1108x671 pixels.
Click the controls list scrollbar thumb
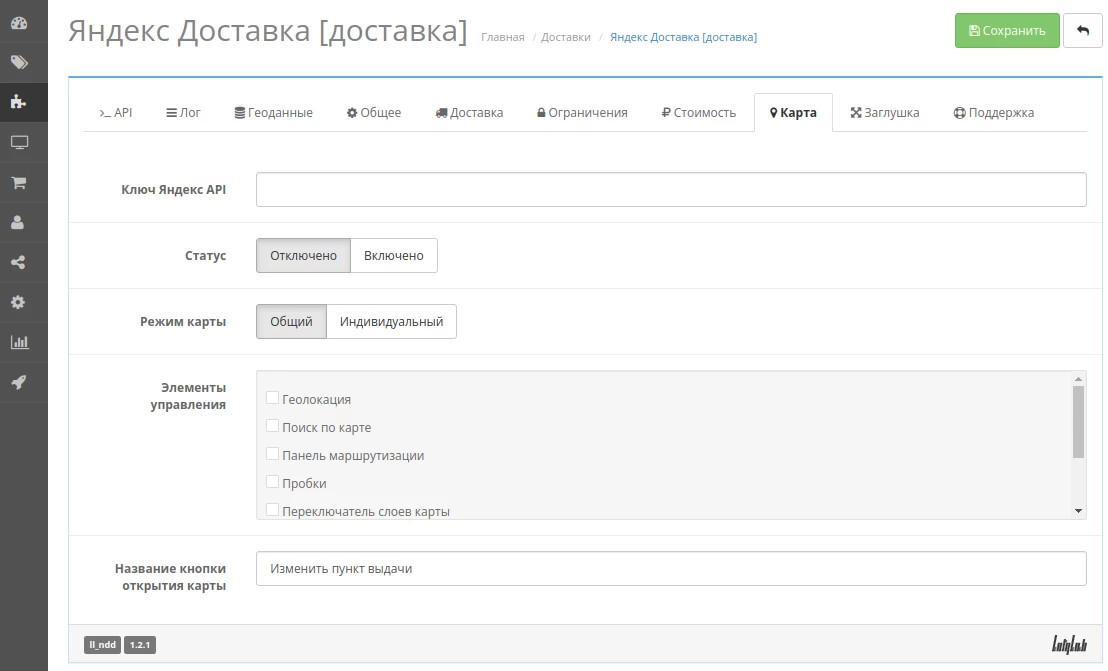[x=1078, y=422]
